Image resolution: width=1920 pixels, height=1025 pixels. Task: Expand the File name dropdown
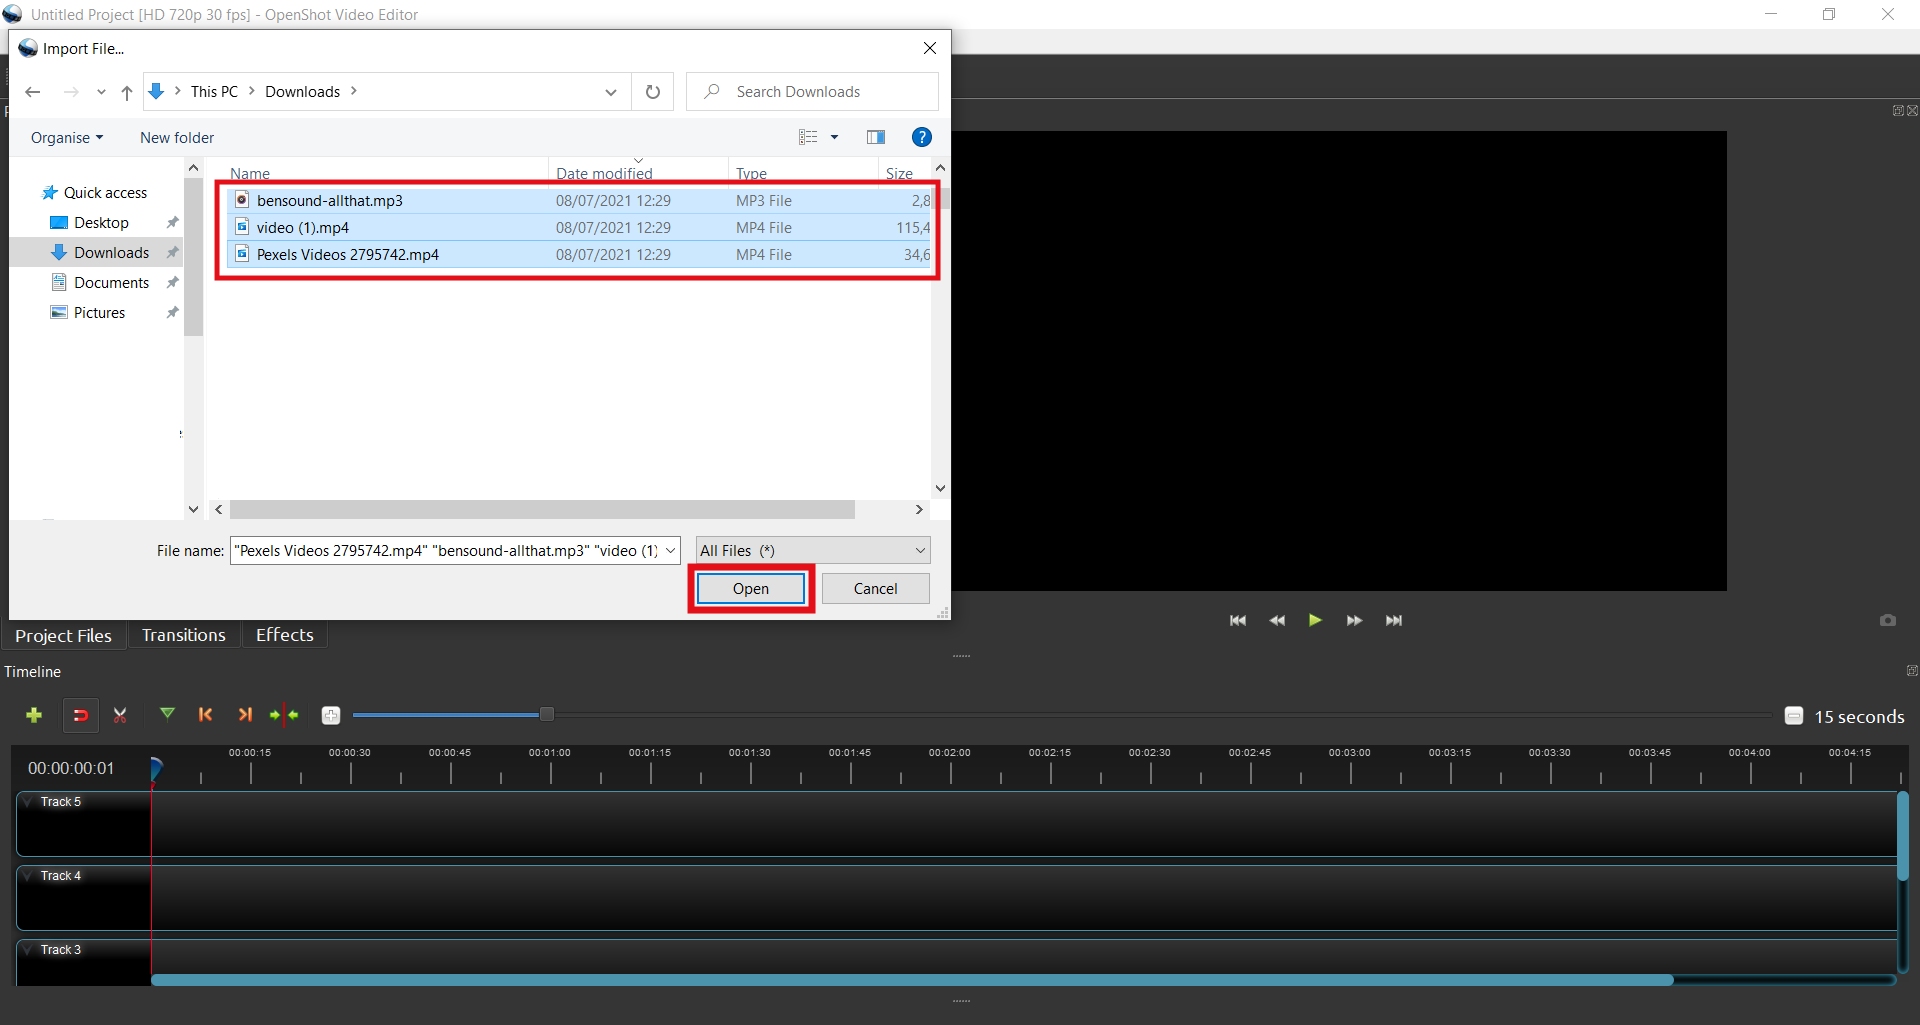tap(671, 550)
